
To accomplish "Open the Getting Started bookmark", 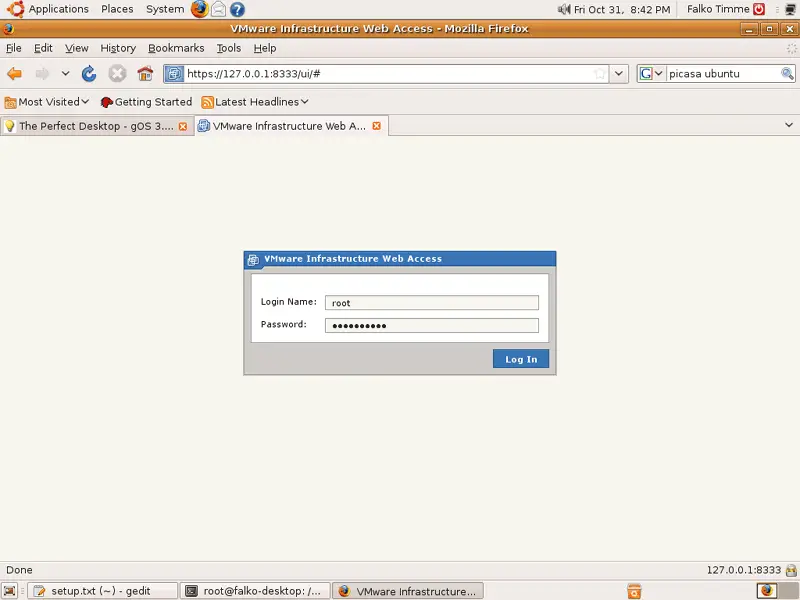I will (146, 102).
